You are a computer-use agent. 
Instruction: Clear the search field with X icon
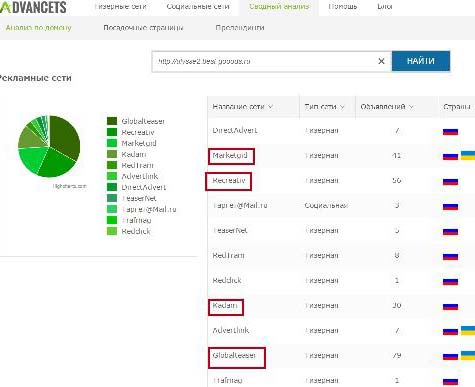click(381, 61)
